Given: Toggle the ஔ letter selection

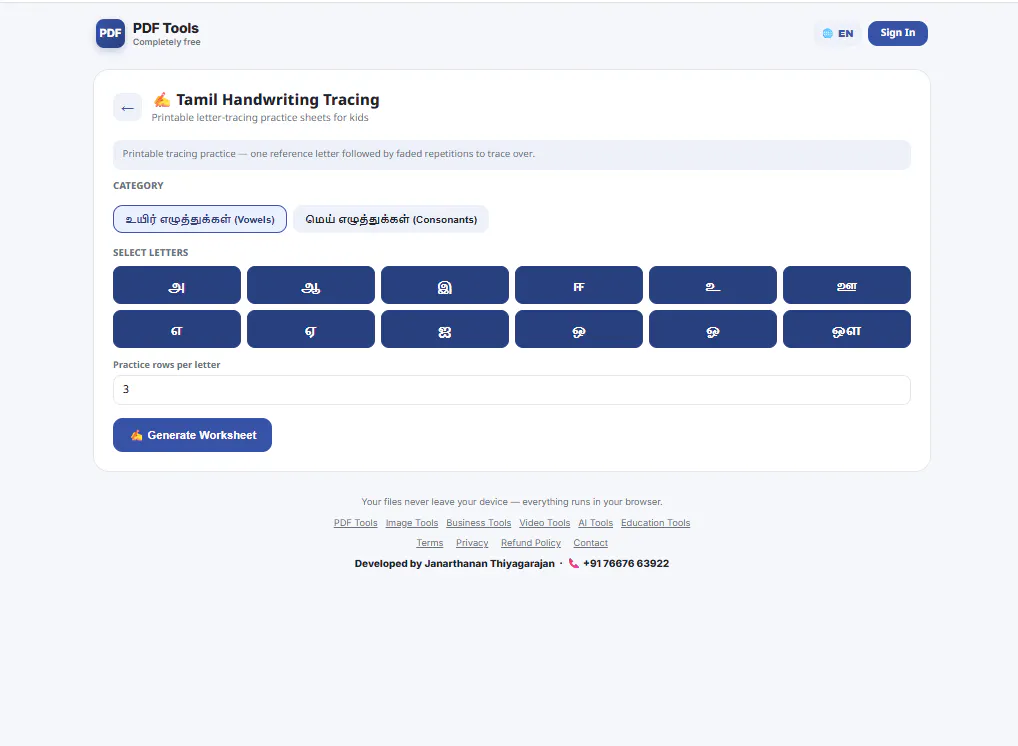Looking at the screenshot, I should coord(847,329).
